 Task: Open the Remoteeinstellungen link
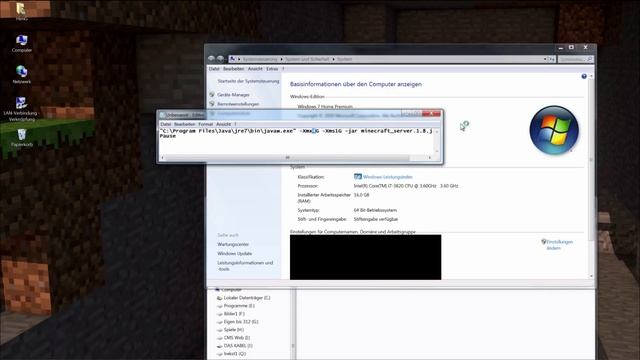tap(238, 104)
